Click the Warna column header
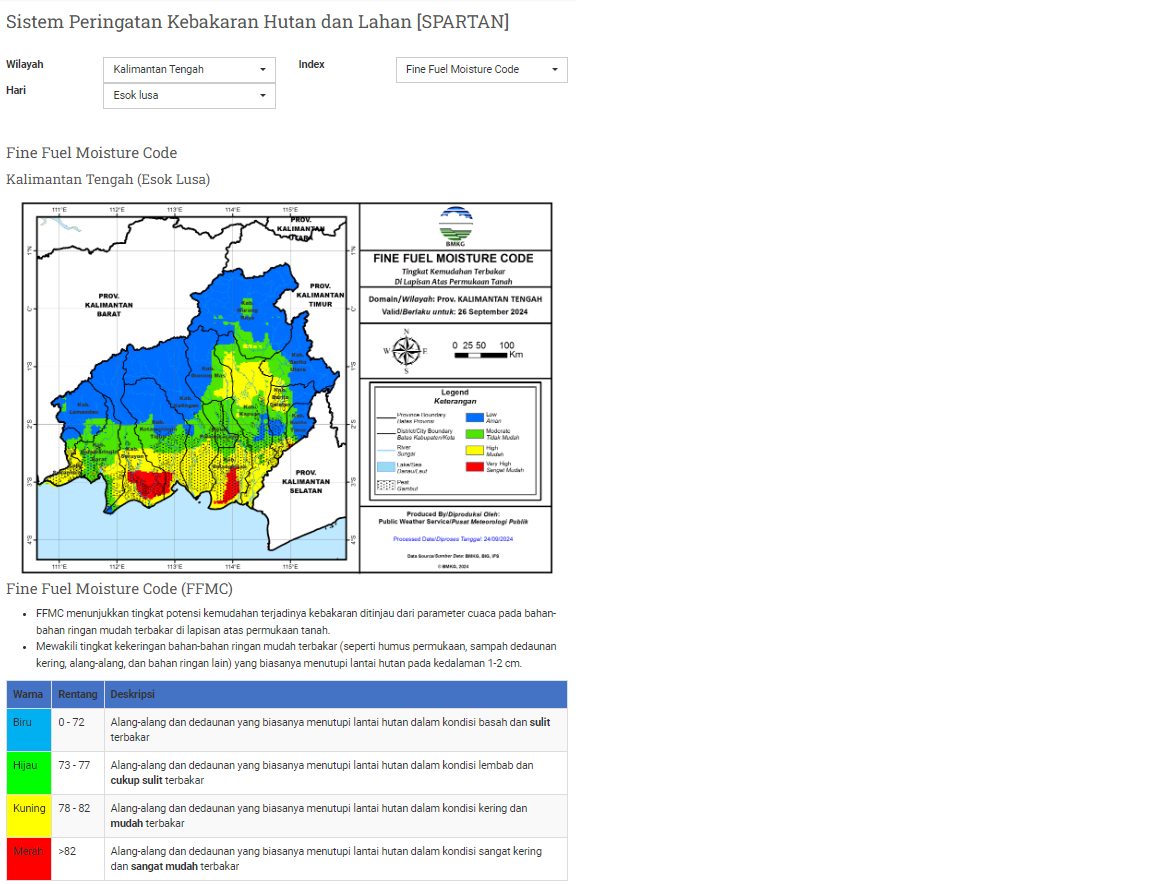Image resolution: width=1152 pixels, height=884 pixels. pos(29,694)
